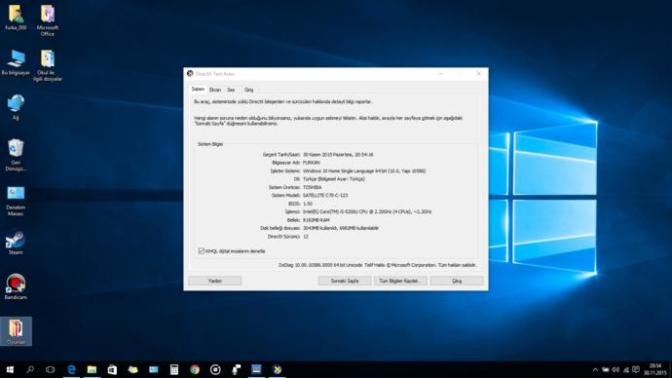Open the battery status tray icon
The height and width of the screenshot is (378, 672).
605,370
